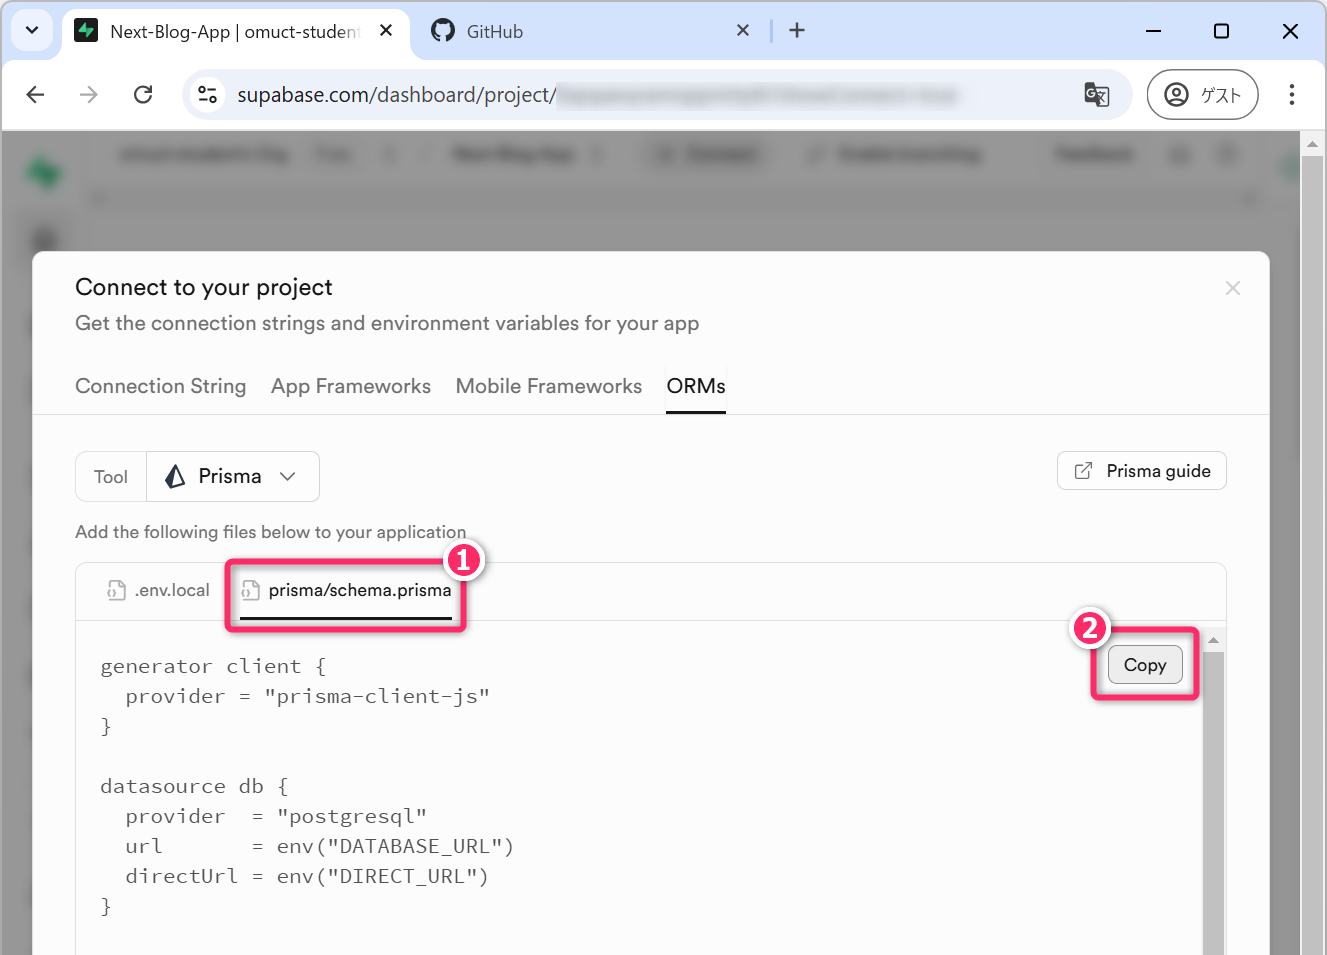Click the guest profile button

[x=1202, y=95]
